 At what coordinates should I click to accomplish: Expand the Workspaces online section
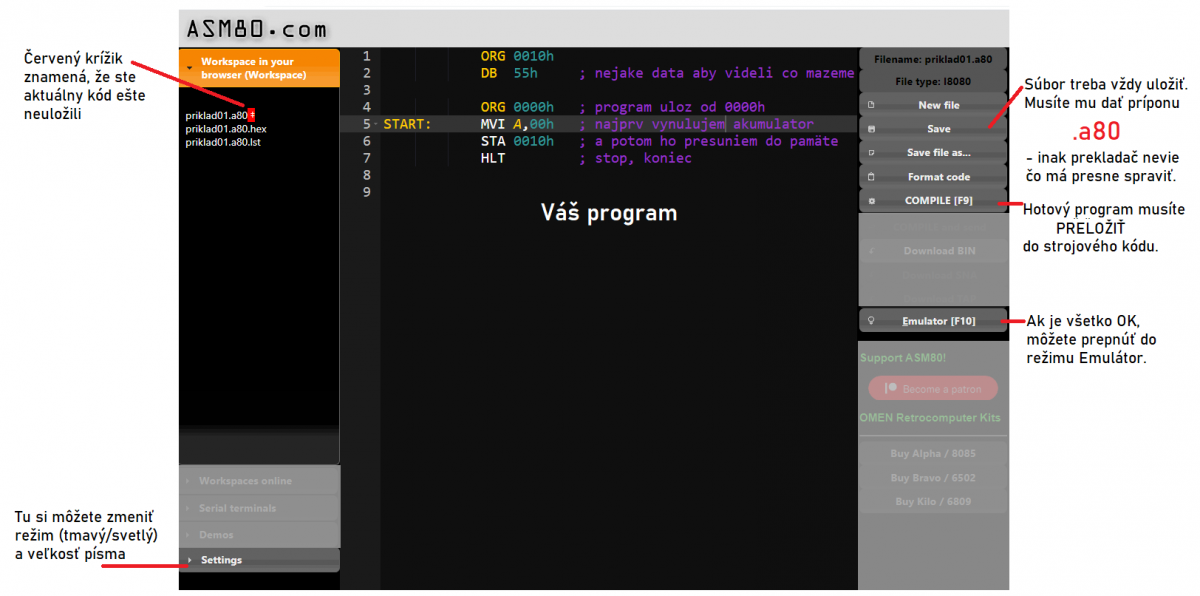[x=245, y=481]
